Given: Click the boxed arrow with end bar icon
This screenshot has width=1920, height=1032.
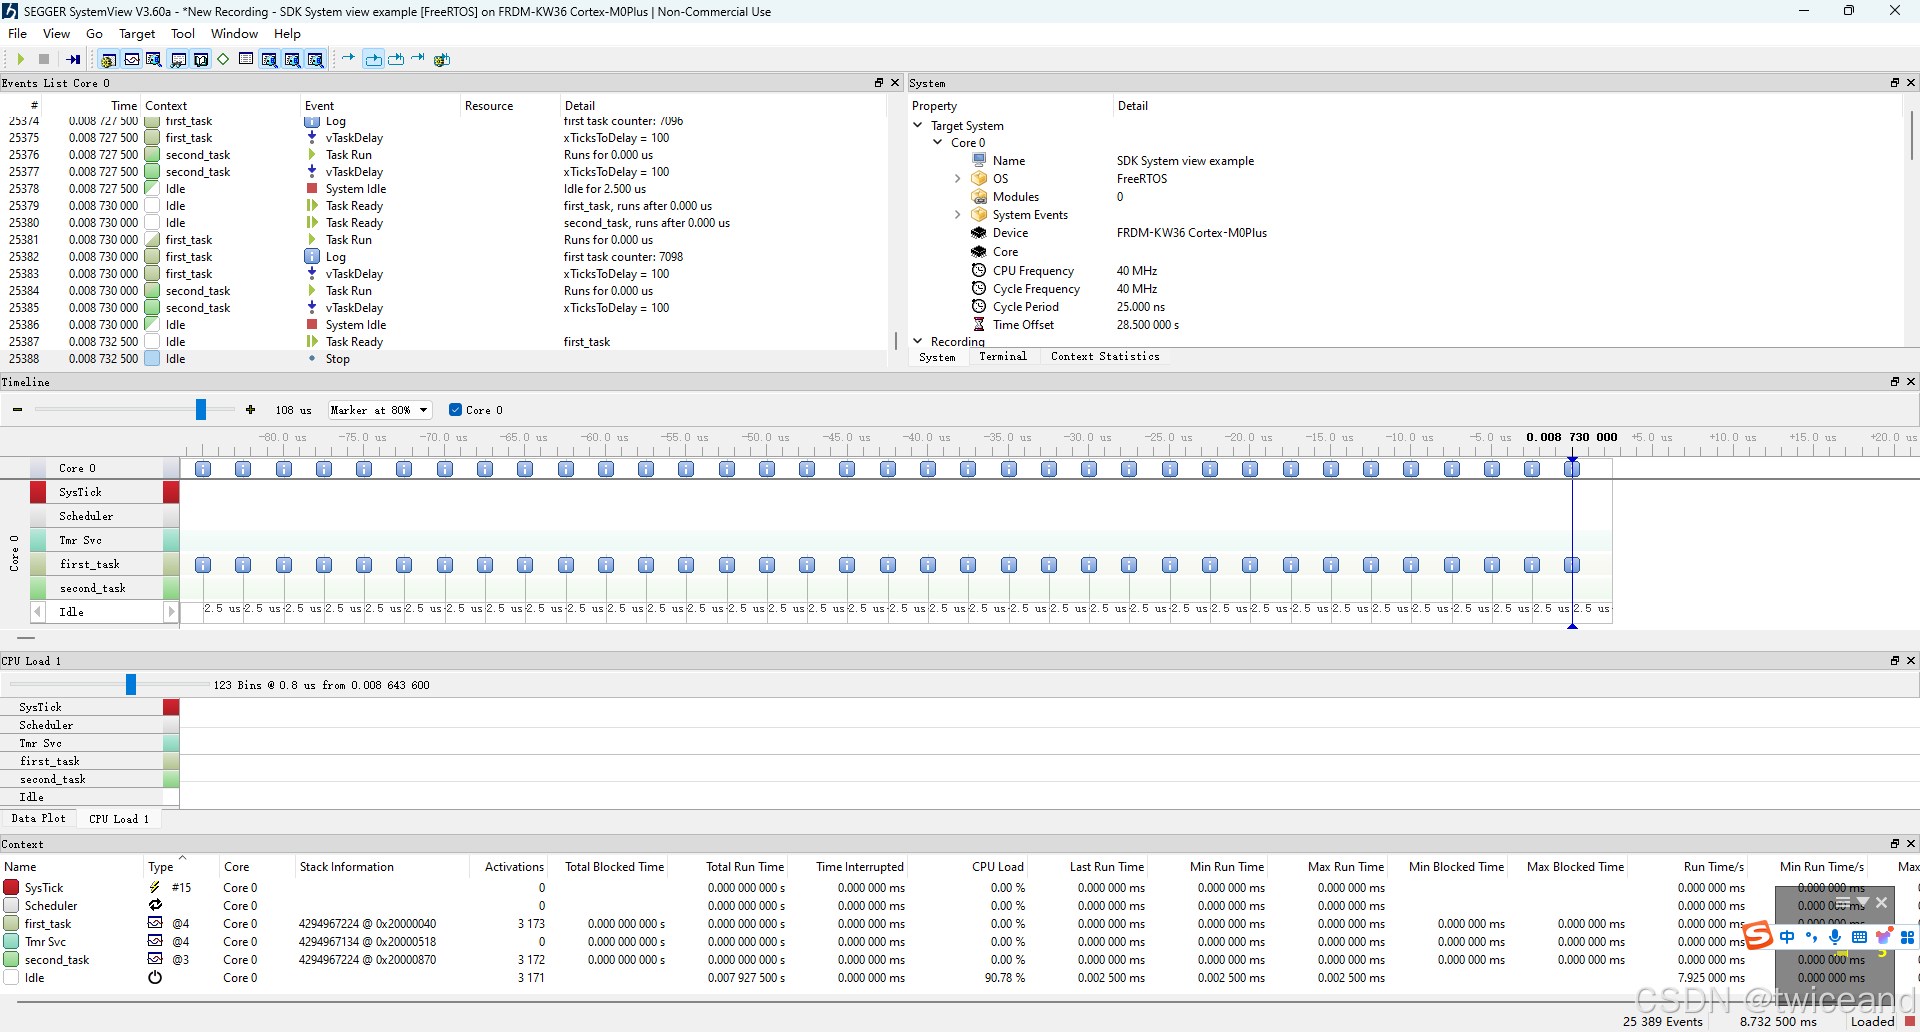Looking at the screenshot, I should coord(396,60).
